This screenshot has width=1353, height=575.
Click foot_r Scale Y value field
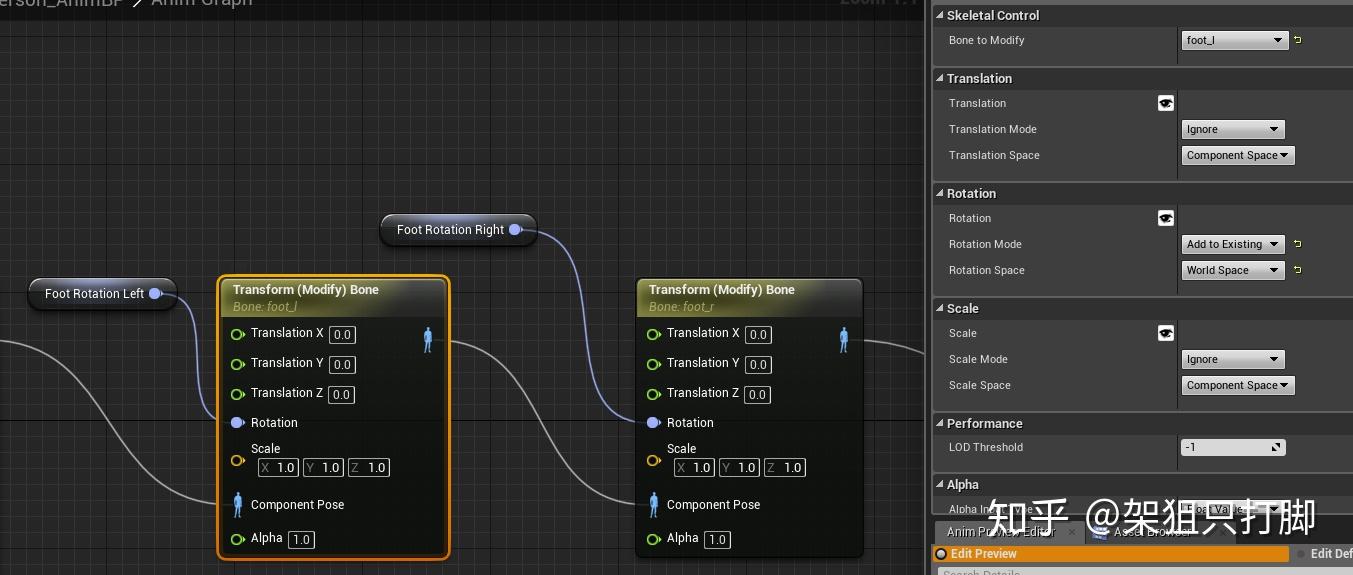pyautogui.click(x=740, y=467)
